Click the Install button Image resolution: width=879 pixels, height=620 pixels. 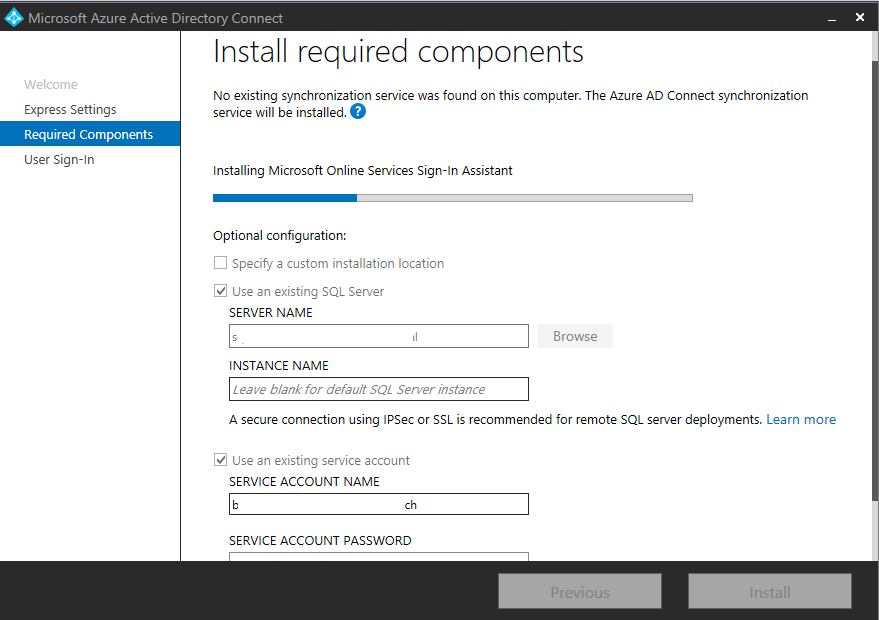[770, 592]
